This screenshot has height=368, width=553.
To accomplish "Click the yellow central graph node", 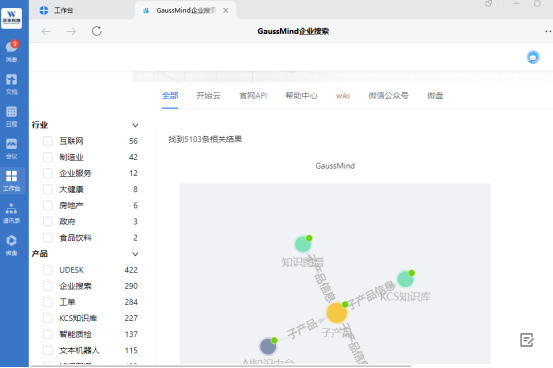I will click(336, 313).
